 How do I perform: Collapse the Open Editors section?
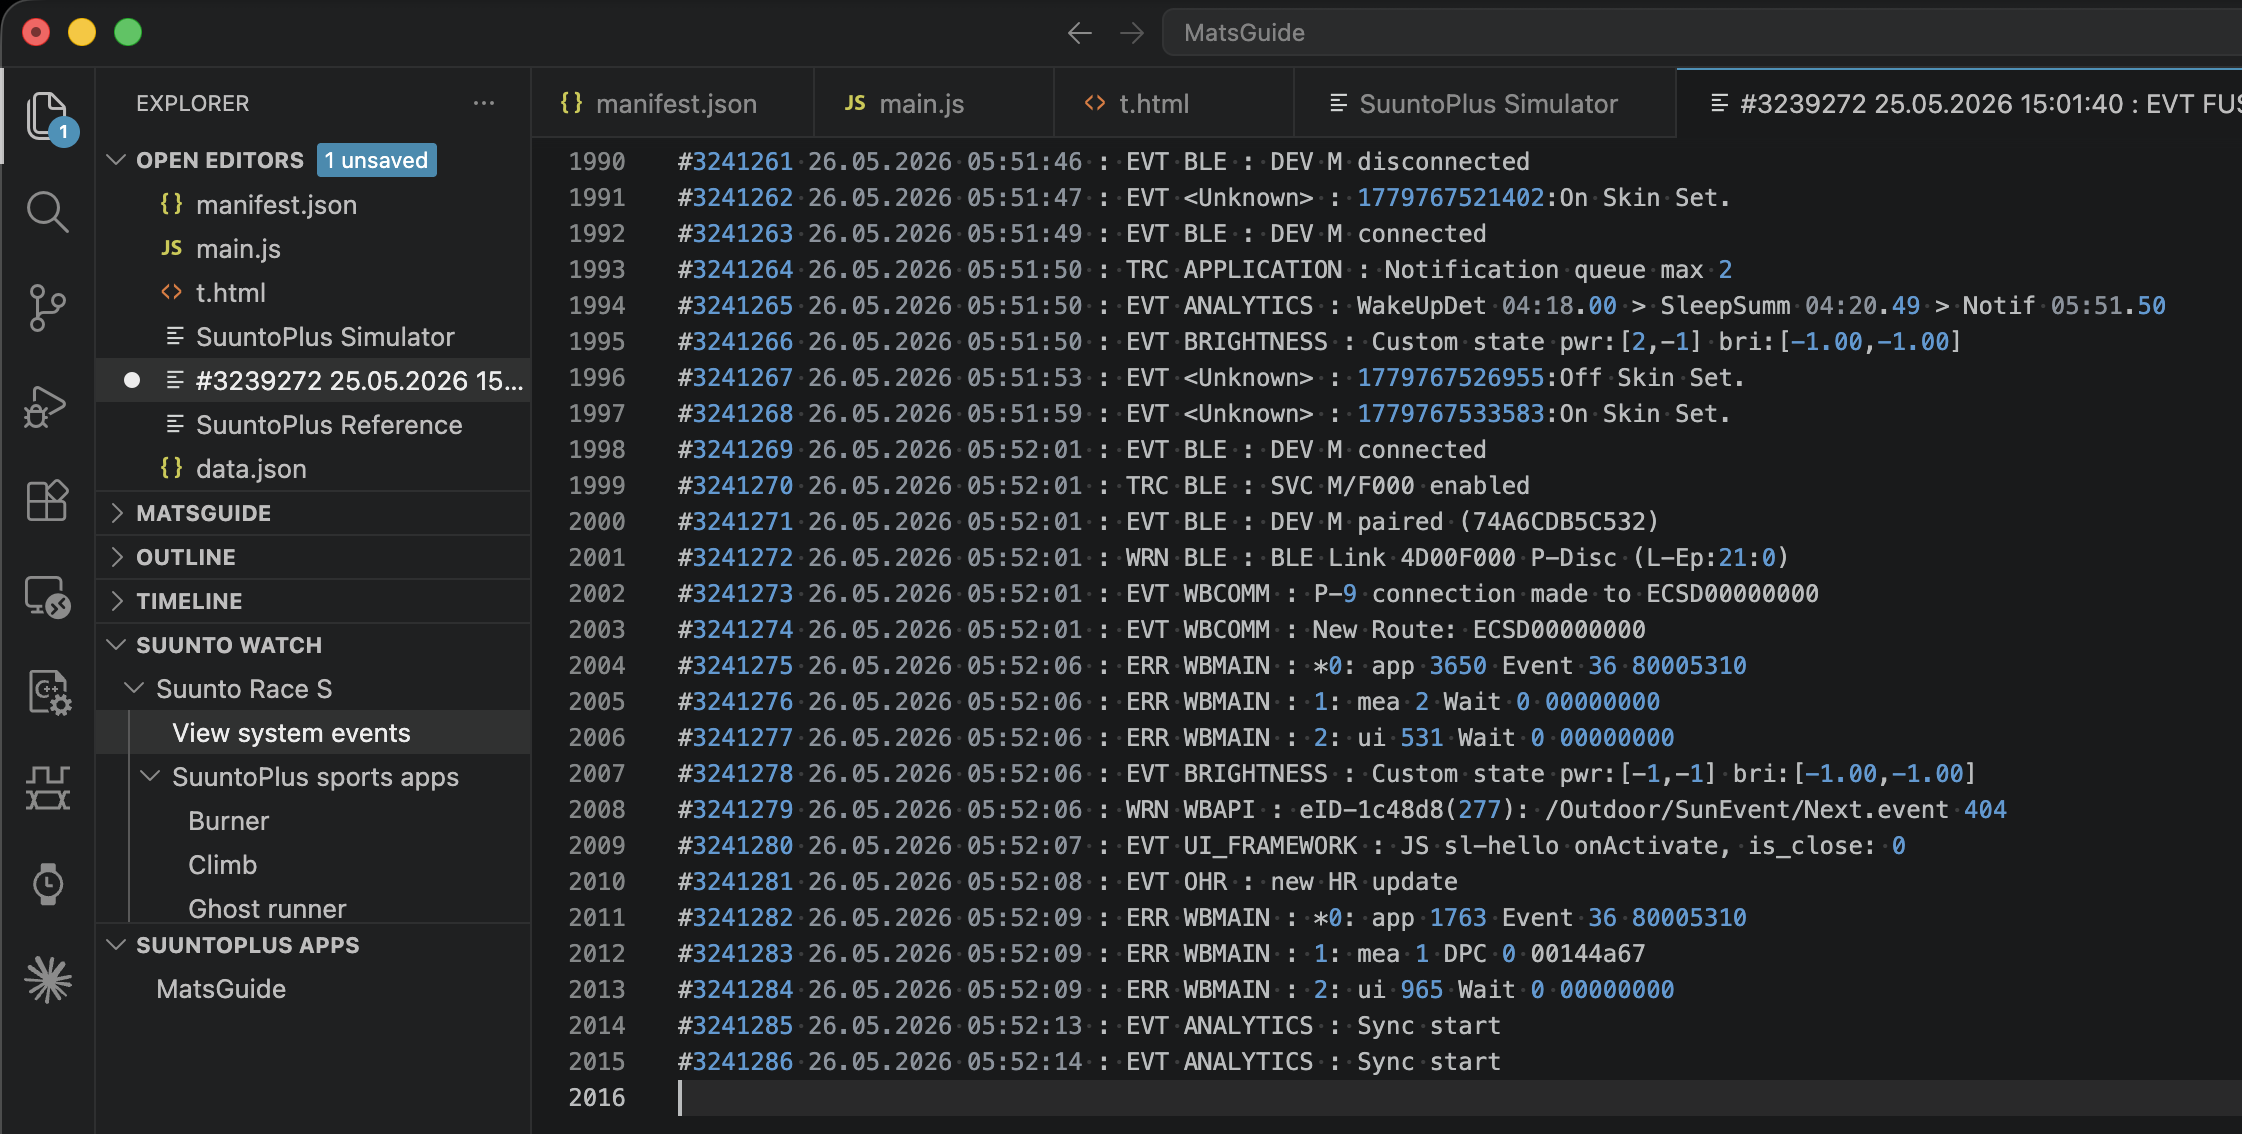click(x=117, y=160)
